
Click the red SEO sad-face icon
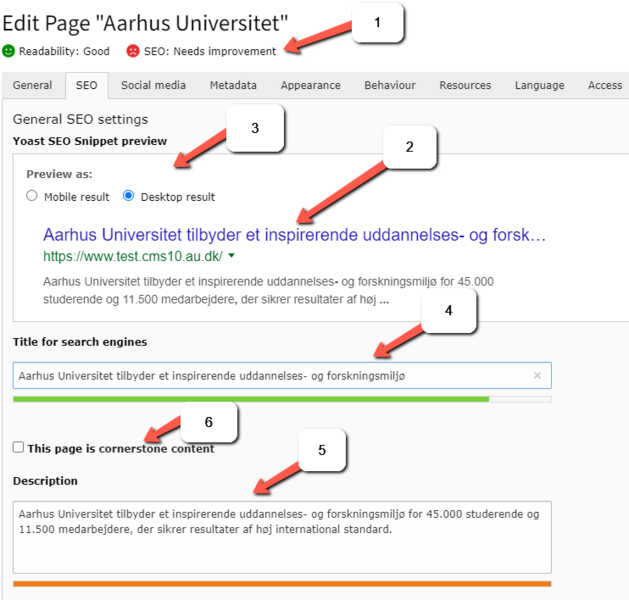click(x=133, y=51)
